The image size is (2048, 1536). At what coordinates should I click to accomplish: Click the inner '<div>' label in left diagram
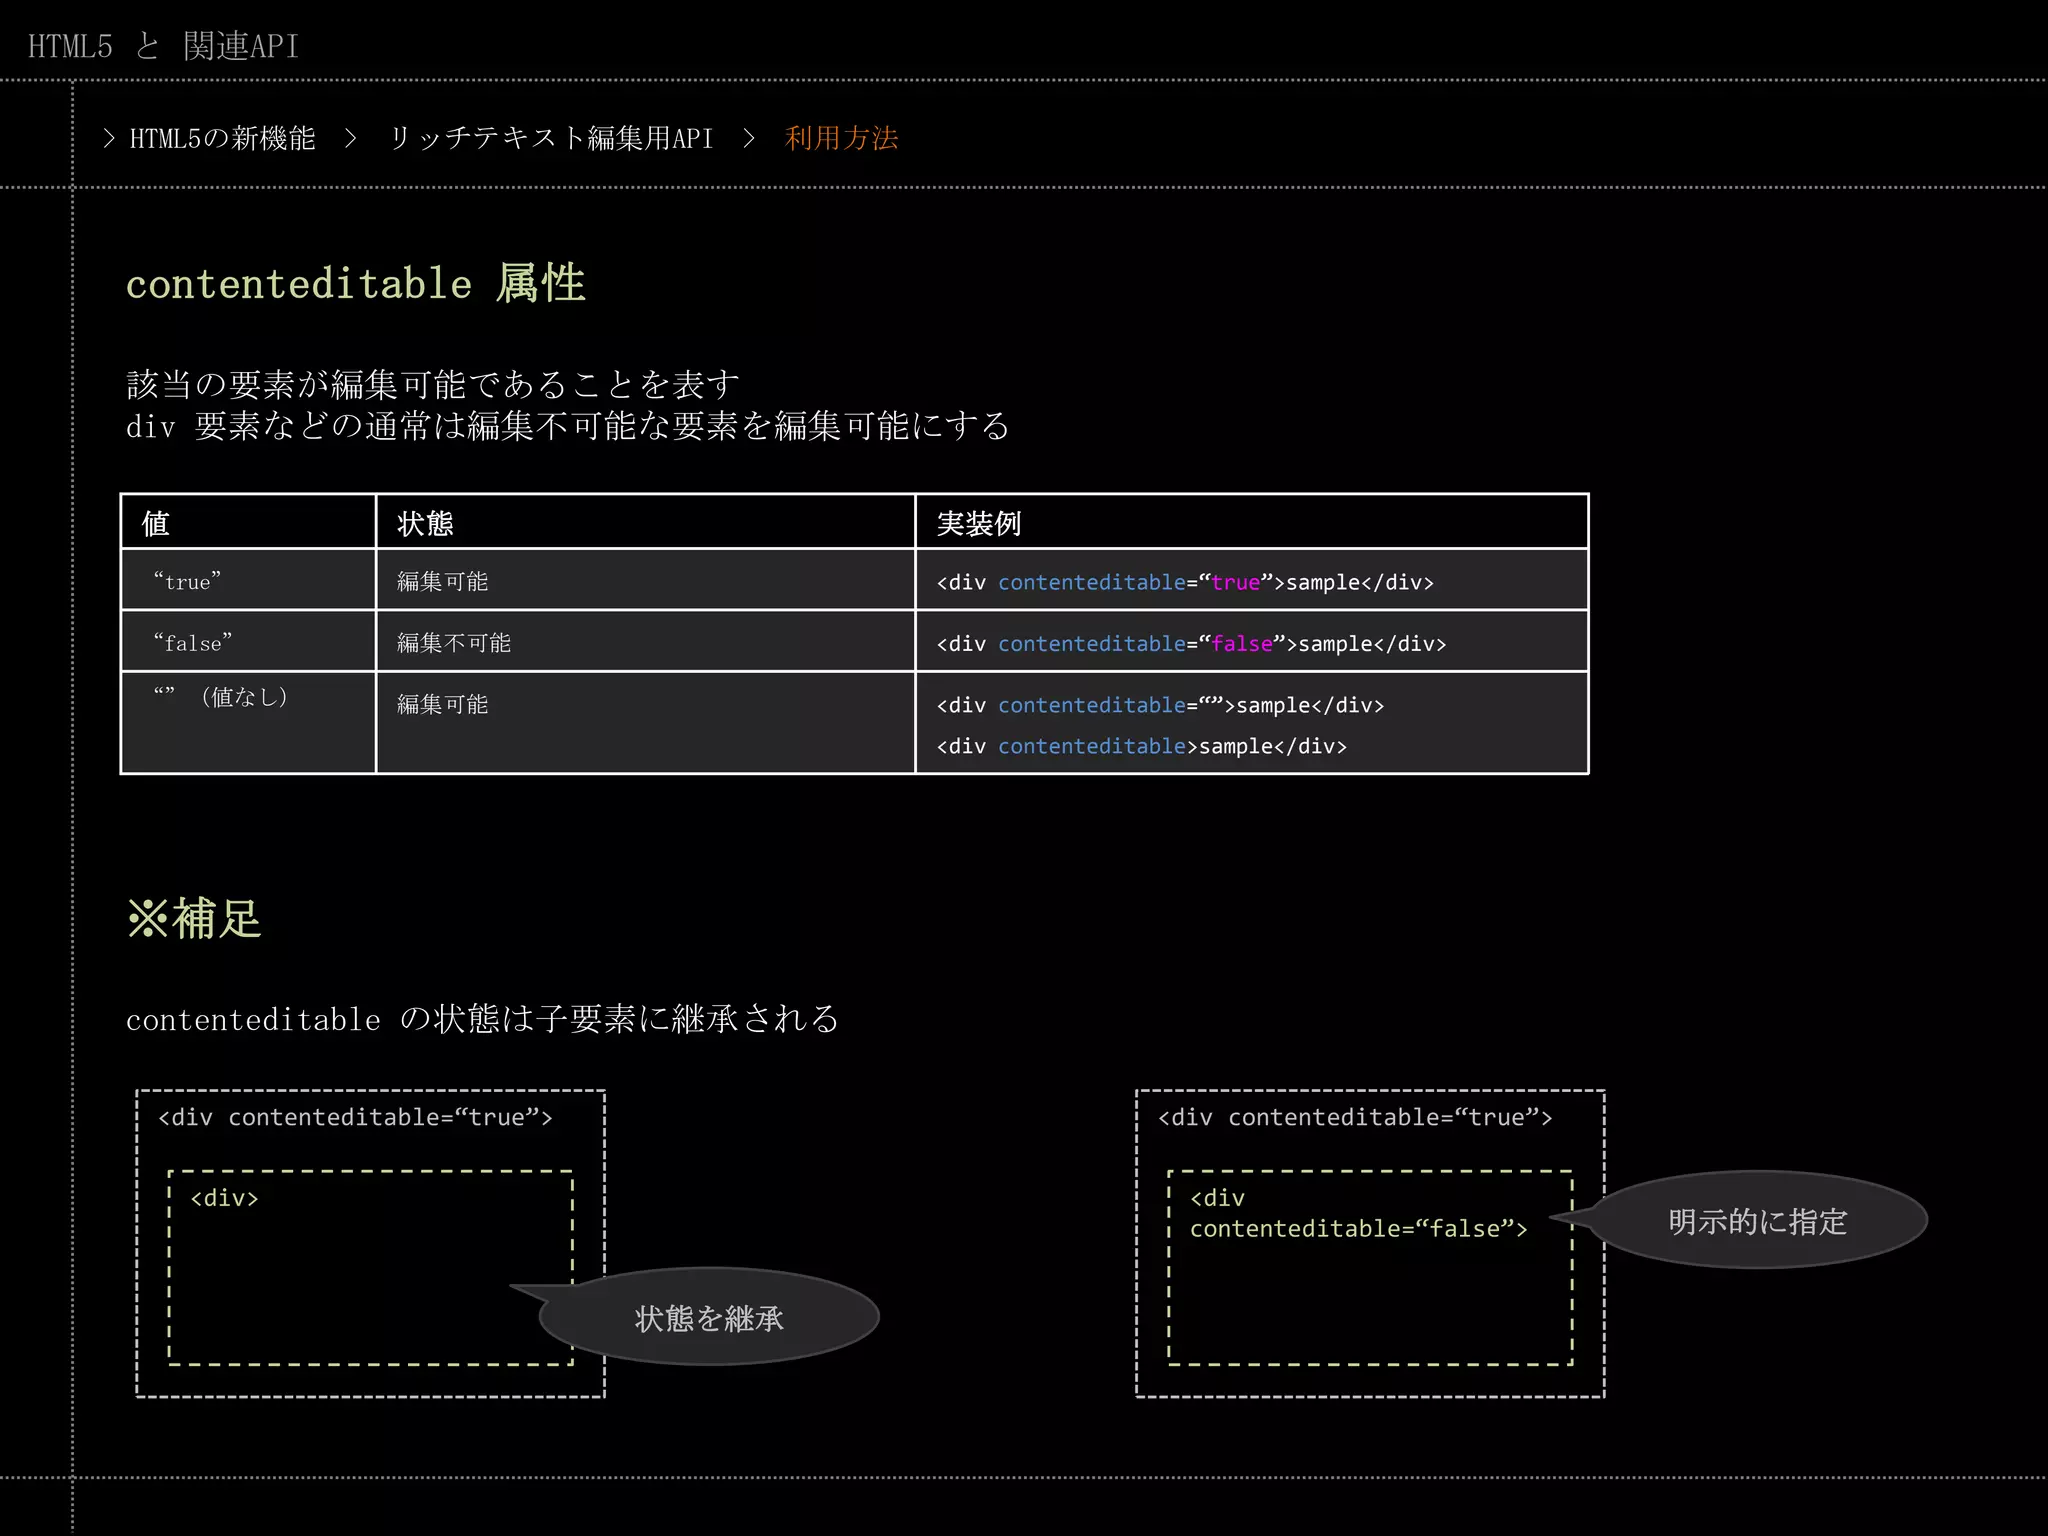(x=224, y=1198)
